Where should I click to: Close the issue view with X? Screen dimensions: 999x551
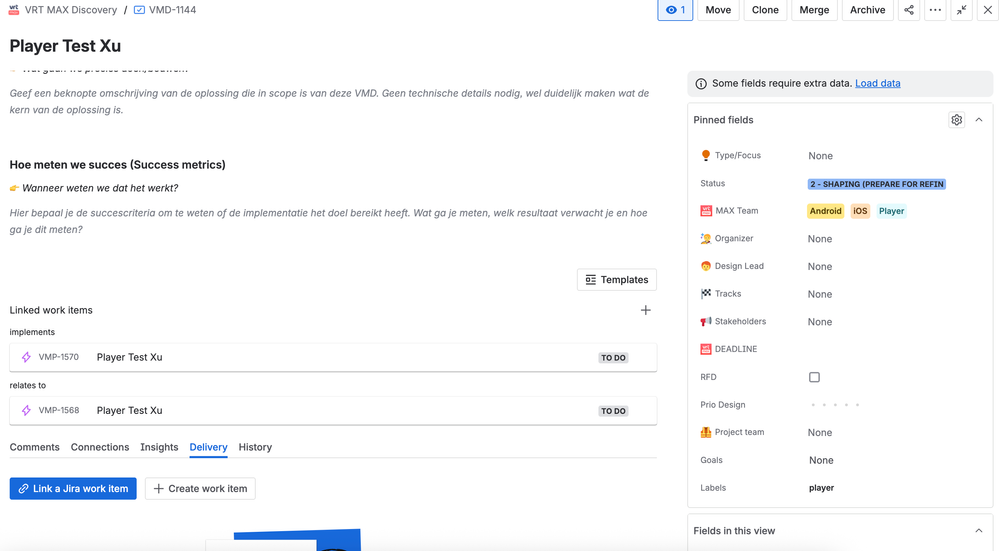[988, 10]
